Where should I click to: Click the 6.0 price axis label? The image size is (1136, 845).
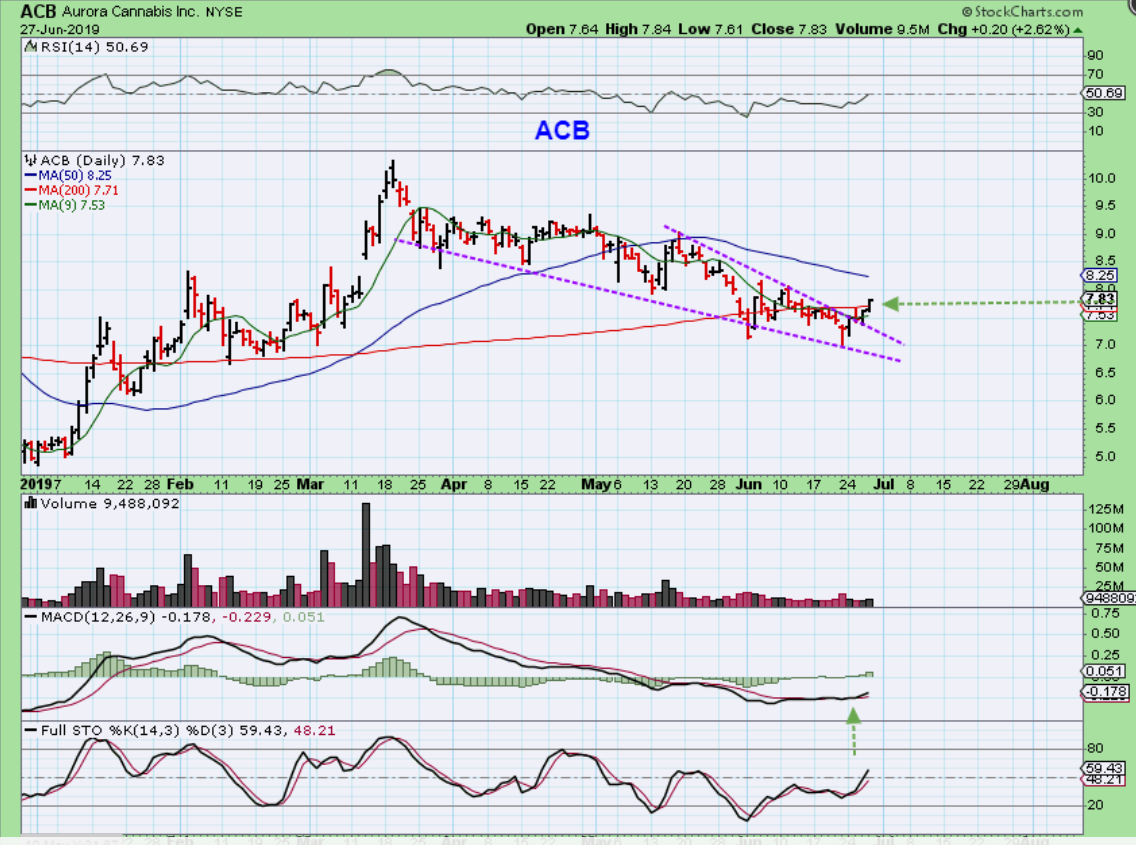point(1104,400)
